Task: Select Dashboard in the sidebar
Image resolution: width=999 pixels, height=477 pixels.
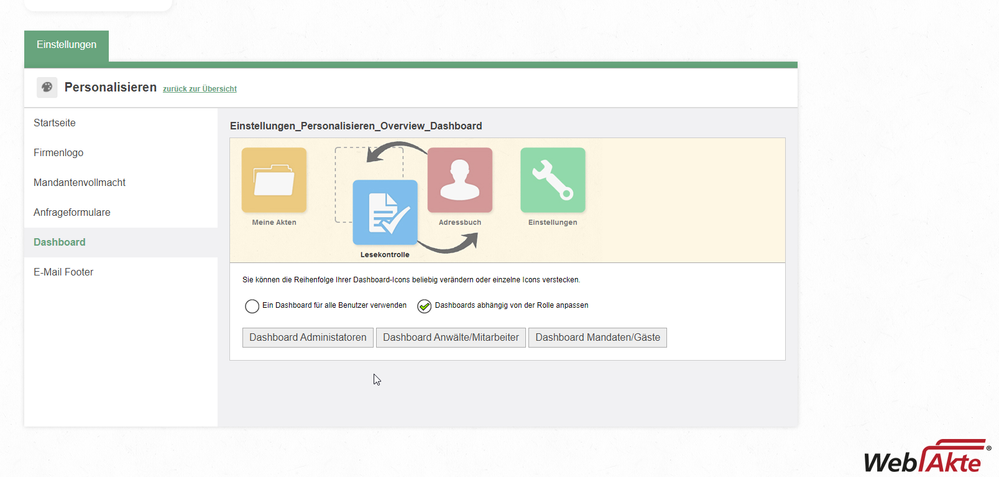Action: pyautogui.click(x=60, y=242)
